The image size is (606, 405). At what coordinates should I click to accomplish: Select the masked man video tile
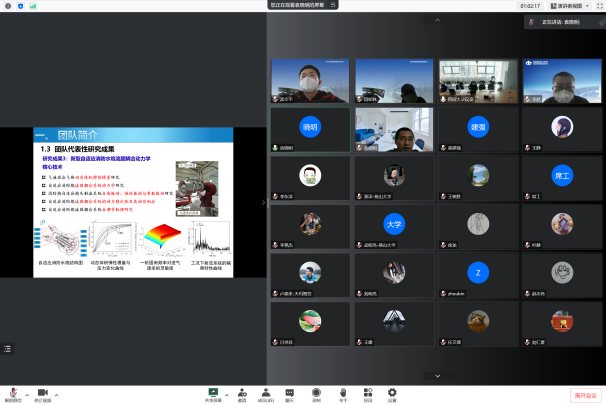point(310,81)
